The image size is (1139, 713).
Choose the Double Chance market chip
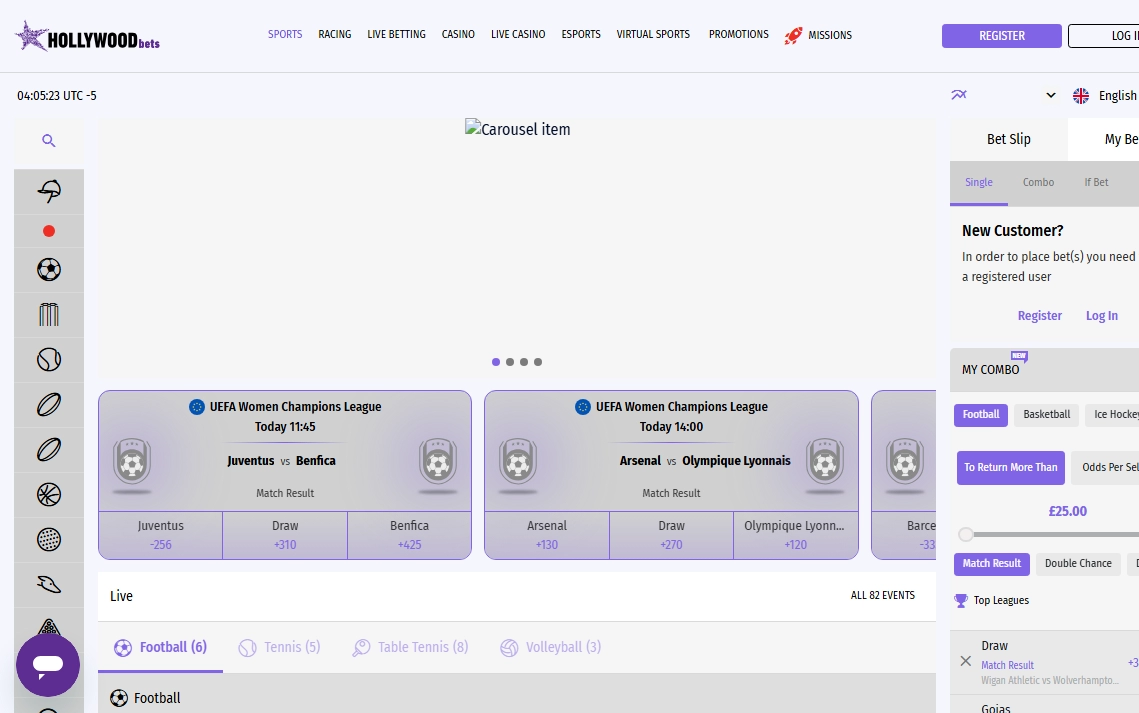tap(1078, 563)
